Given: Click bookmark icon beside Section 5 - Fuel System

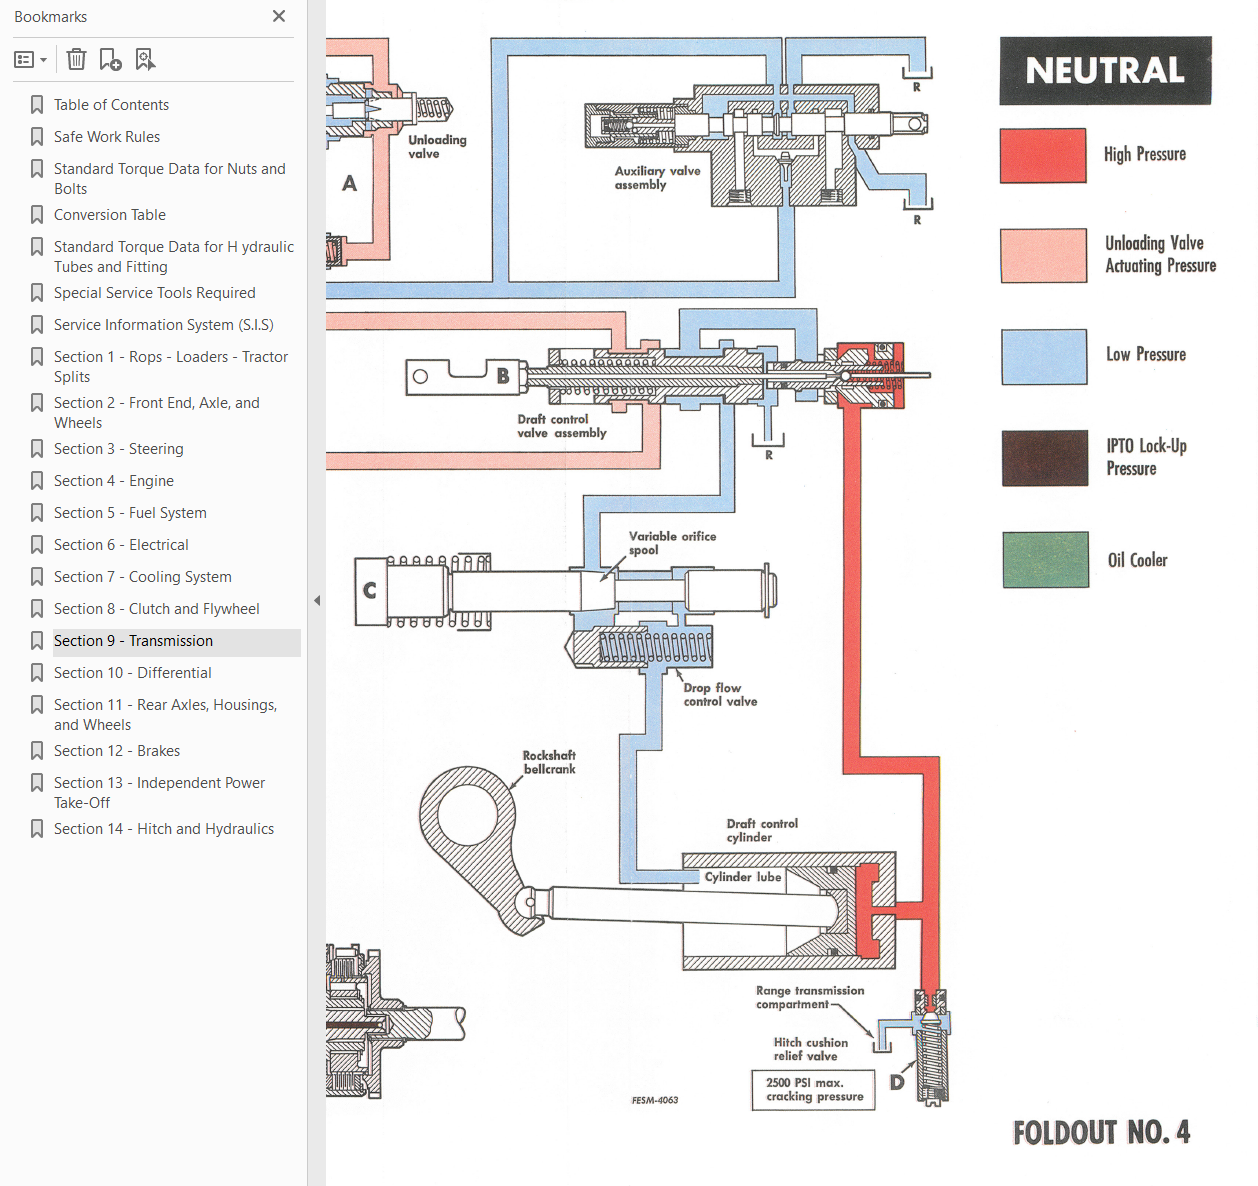Looking at the screenshot, I should (x=37, y=513).
